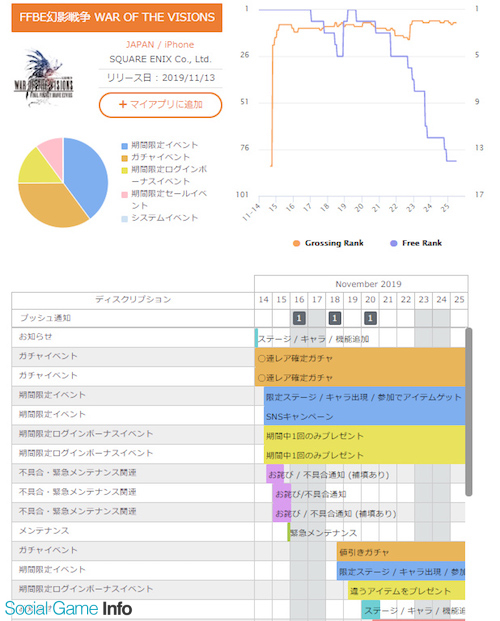Viewport: 500px width, 621px height.
Task: Open the SNSキャンペーン event bar
Action: click(365, 416)
